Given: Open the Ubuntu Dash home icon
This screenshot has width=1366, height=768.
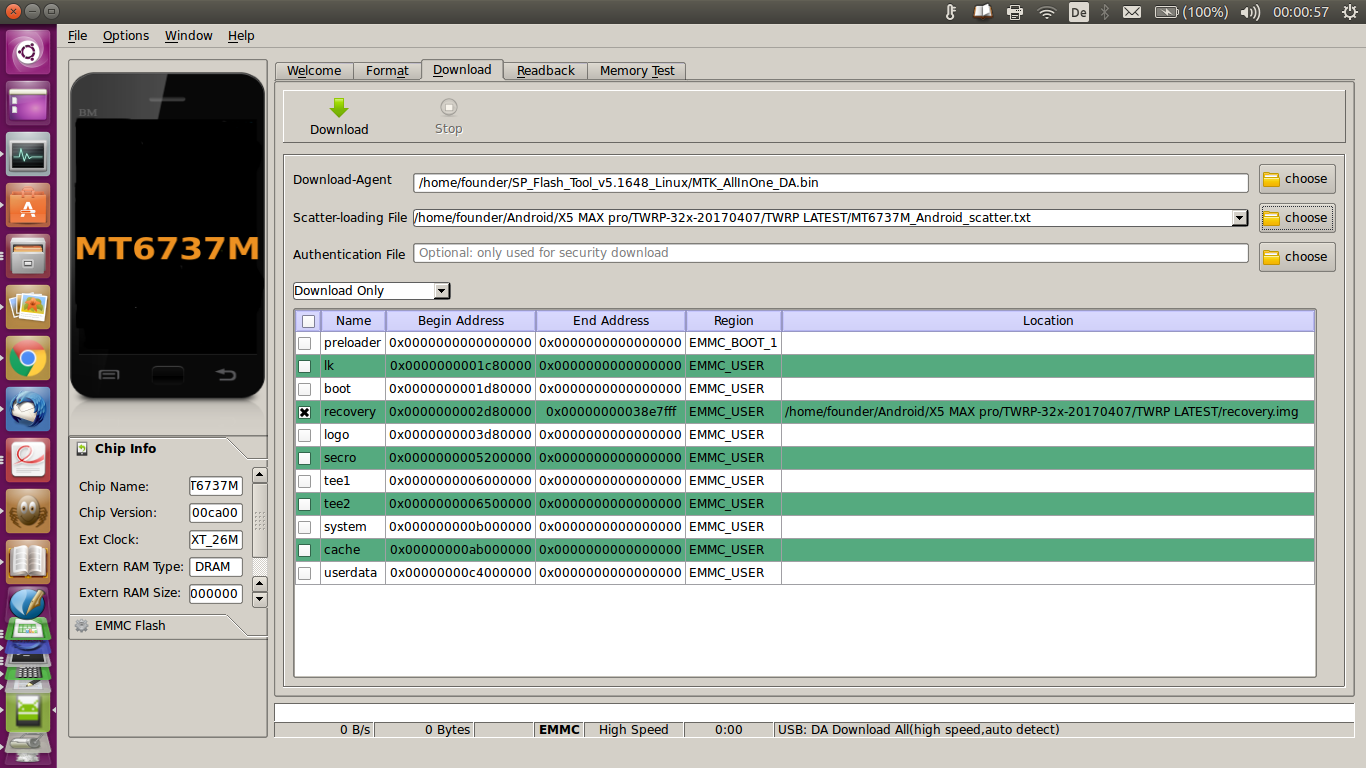Looking at the screenshot, I should (x=28, y=51).
